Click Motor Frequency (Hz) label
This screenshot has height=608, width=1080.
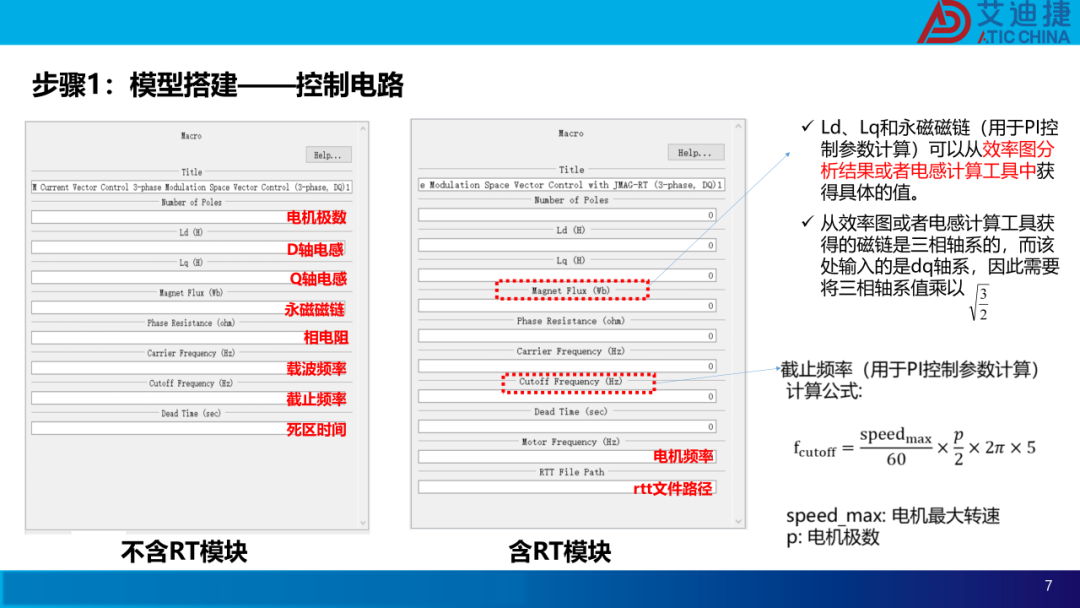click(571, 442)
